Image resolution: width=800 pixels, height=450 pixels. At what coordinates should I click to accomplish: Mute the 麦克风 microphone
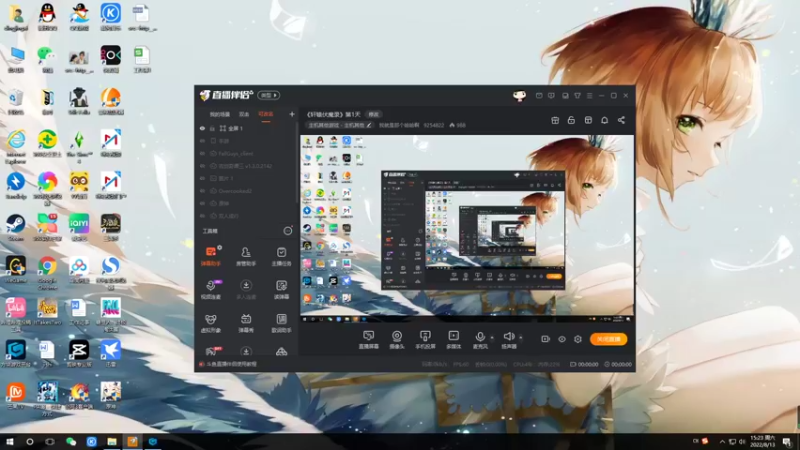coord(480,339)
